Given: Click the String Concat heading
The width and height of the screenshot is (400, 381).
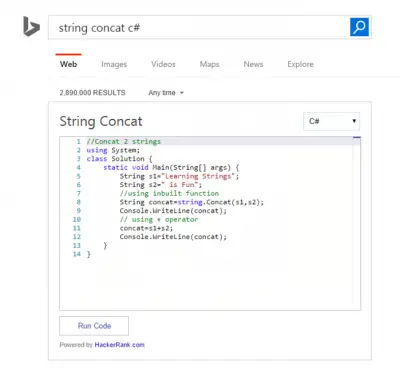Looking at the screenshot, I should coord(101,121).
